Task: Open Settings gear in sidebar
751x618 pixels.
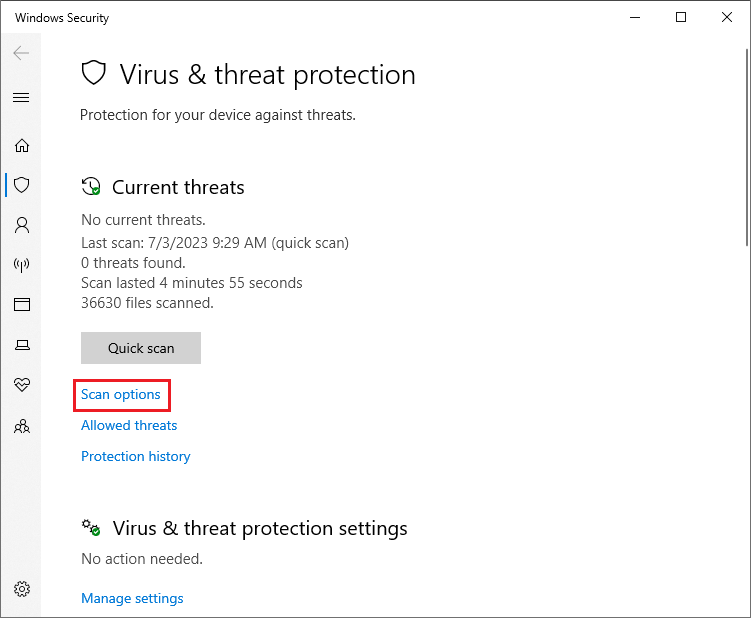Action: point(22,589)
